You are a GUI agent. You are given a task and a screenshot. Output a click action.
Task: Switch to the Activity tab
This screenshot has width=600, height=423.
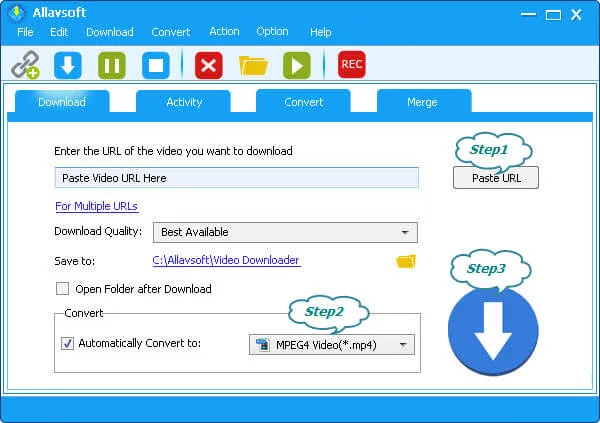click(x=184, y=102)
